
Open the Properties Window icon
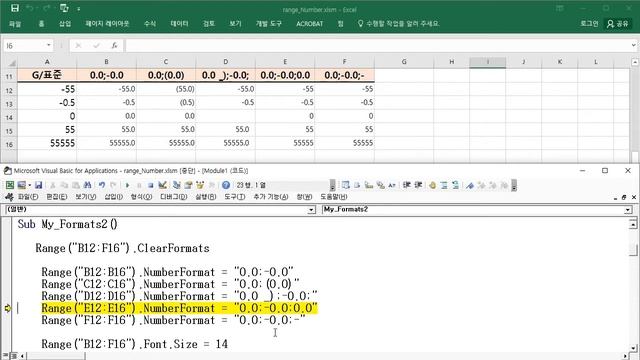[188, 185]
